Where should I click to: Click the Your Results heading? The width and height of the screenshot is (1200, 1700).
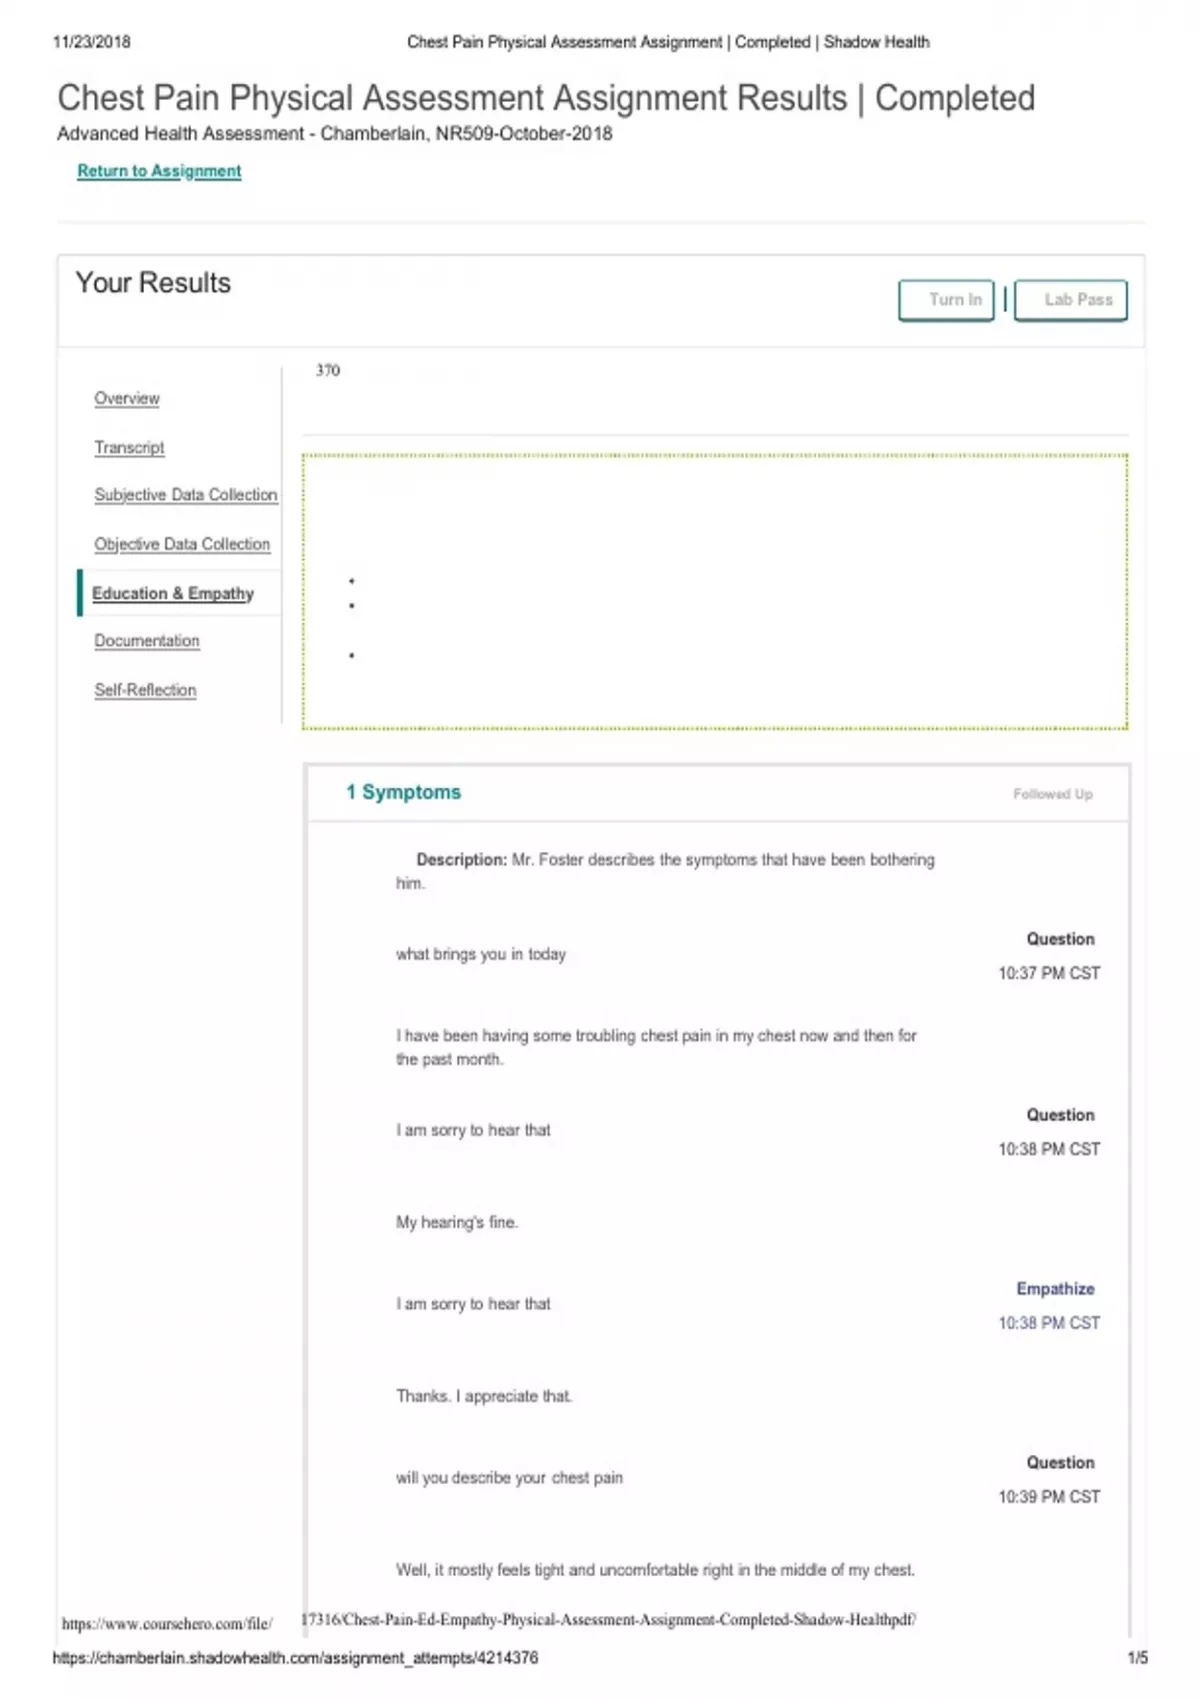[153, 283]
